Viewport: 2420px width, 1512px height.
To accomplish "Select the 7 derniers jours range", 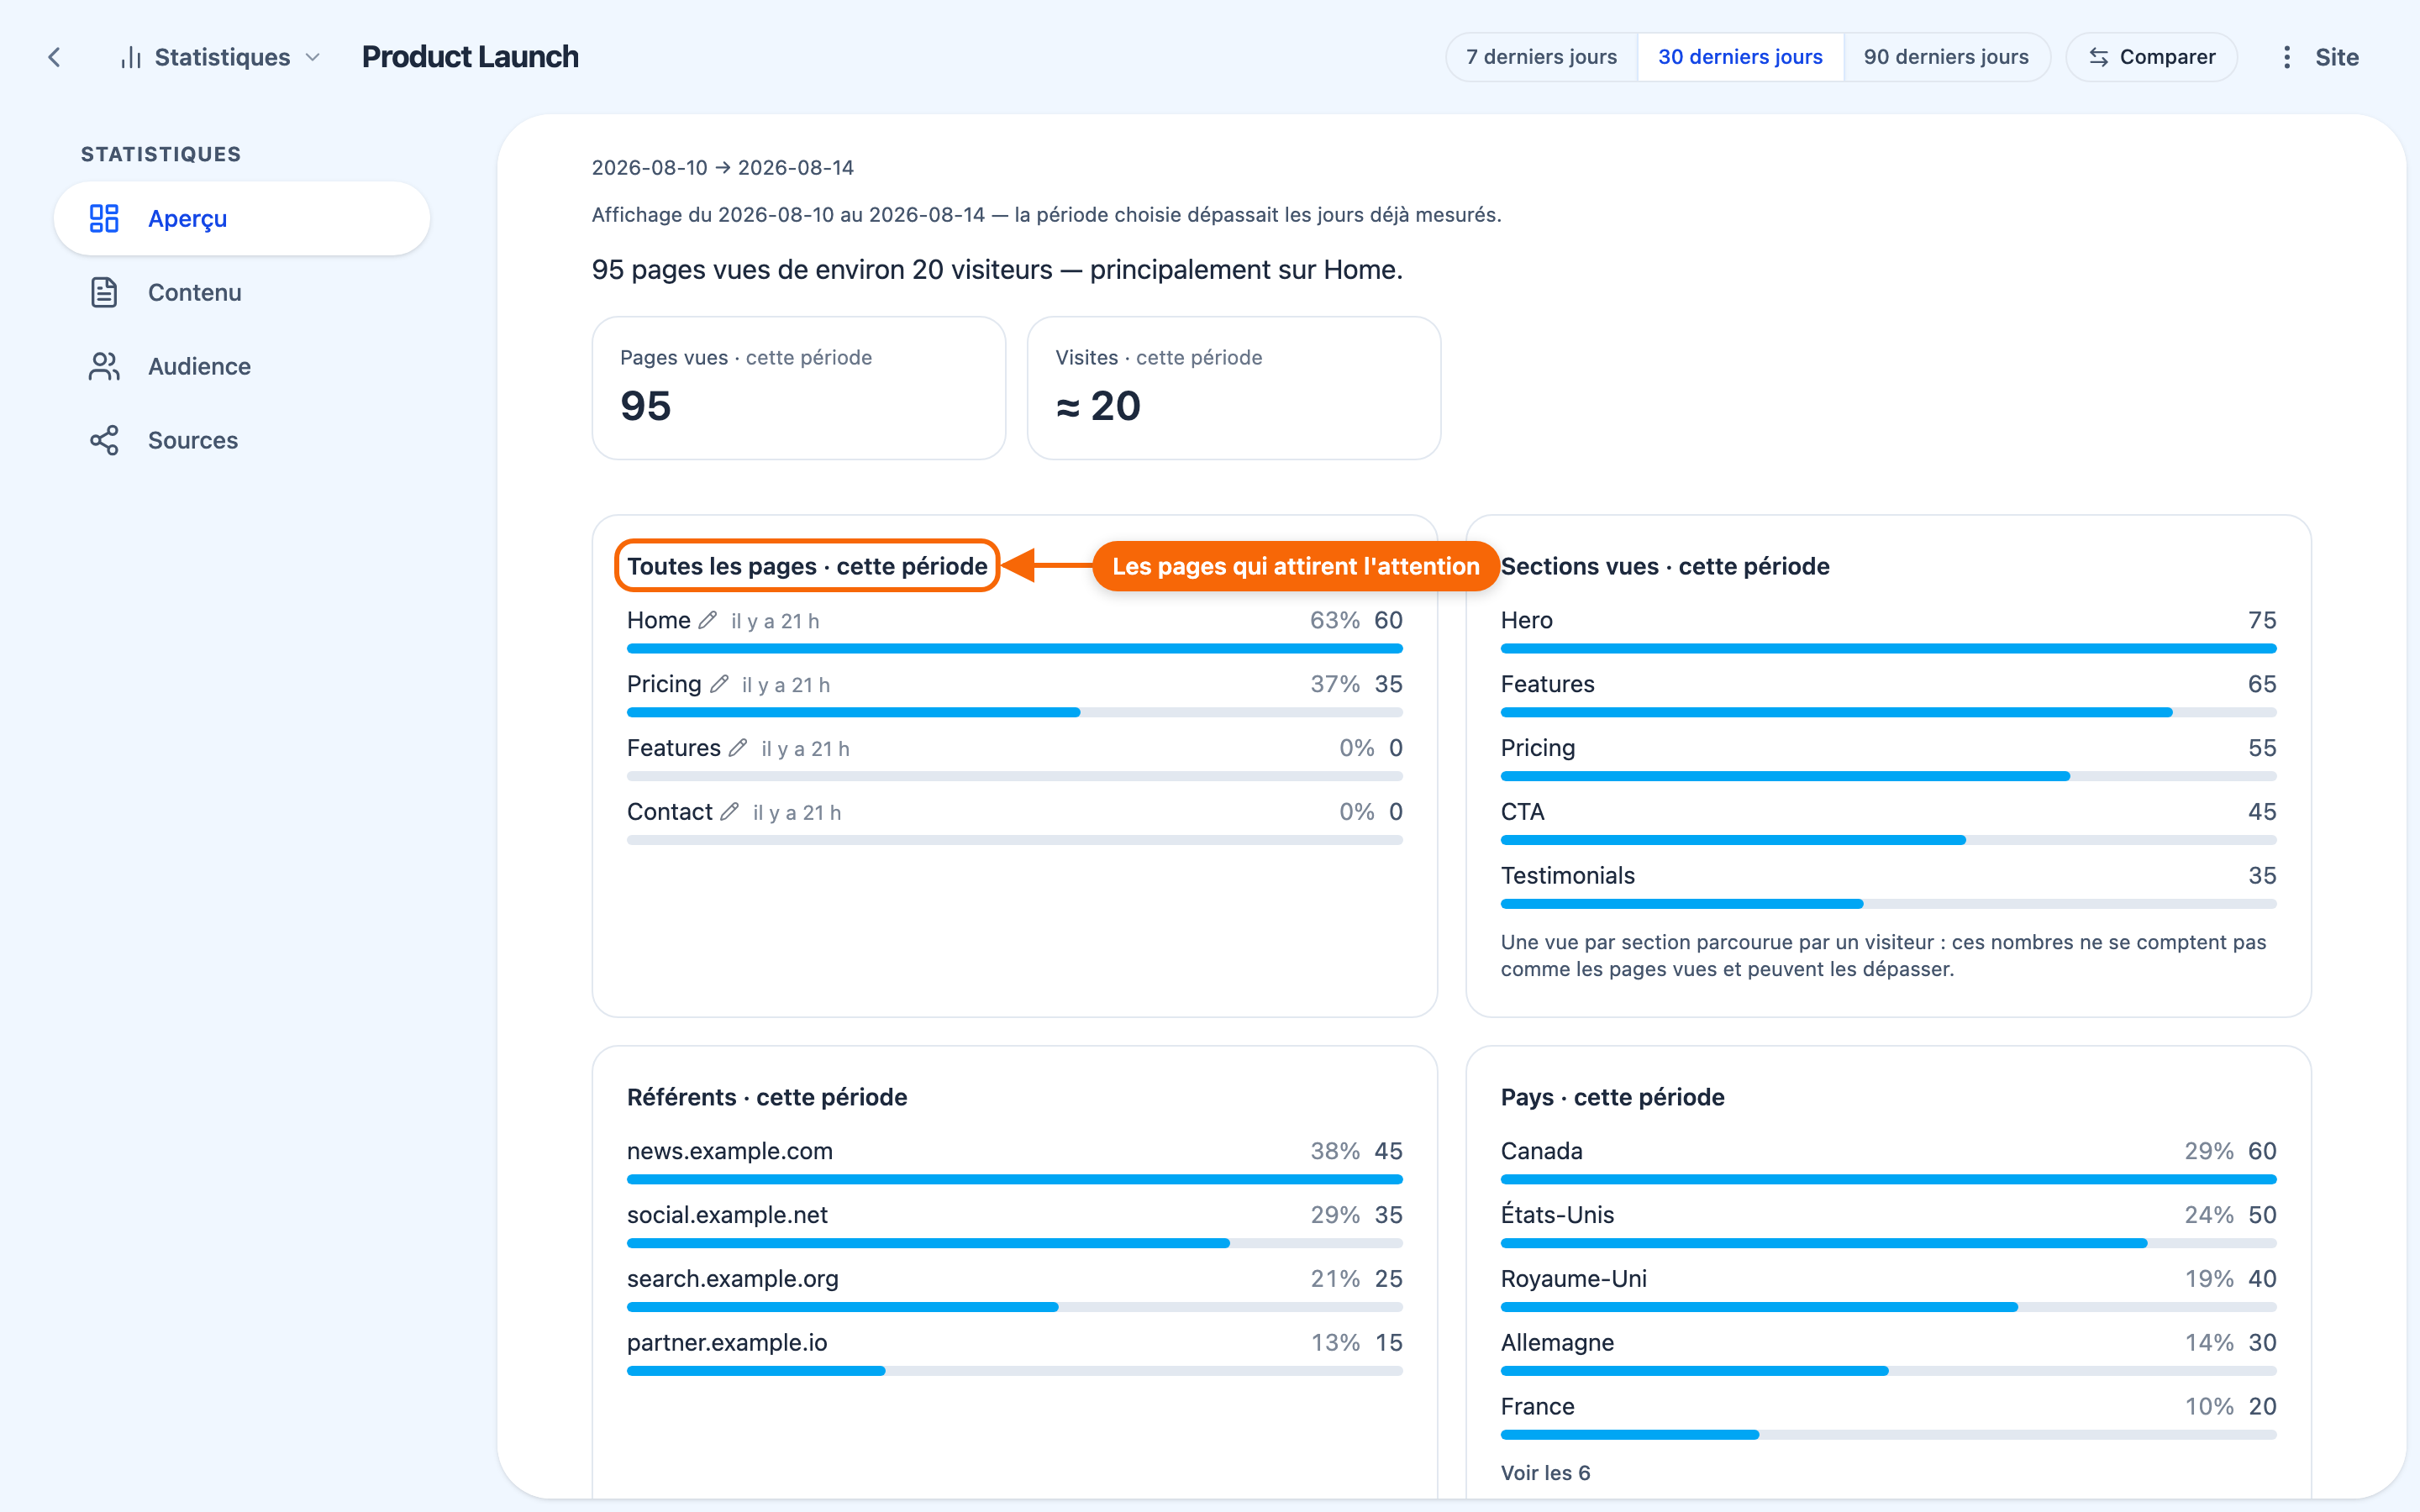I will 1541,57.
